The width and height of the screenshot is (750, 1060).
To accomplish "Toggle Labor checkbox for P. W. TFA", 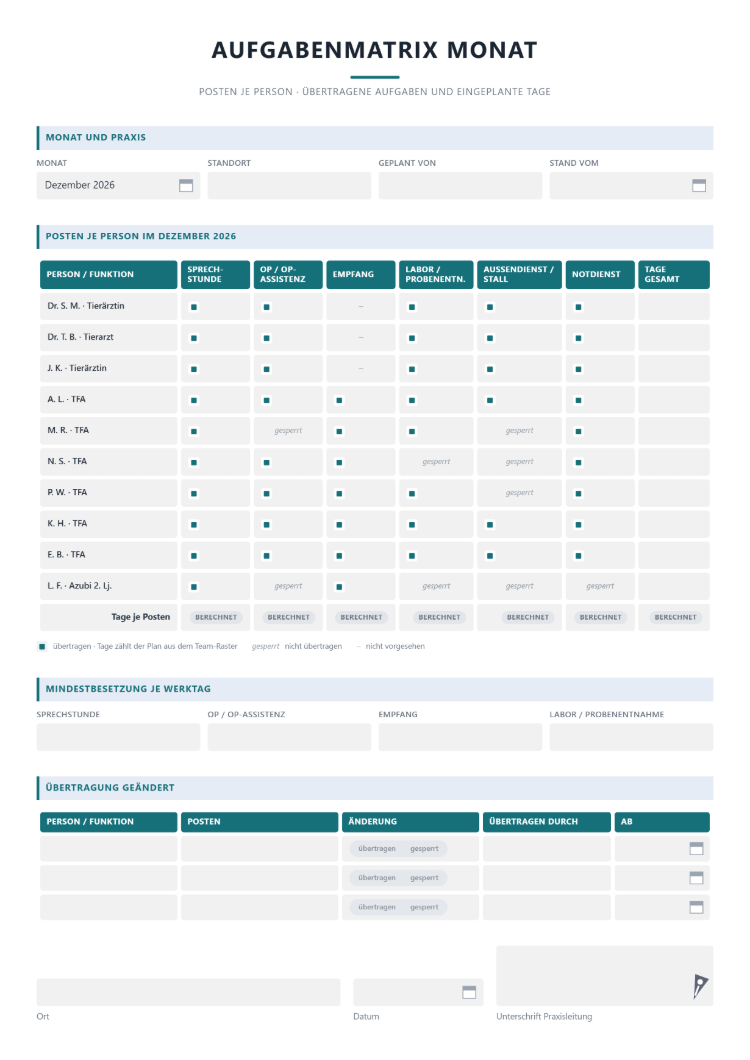I will click(412, 493).
